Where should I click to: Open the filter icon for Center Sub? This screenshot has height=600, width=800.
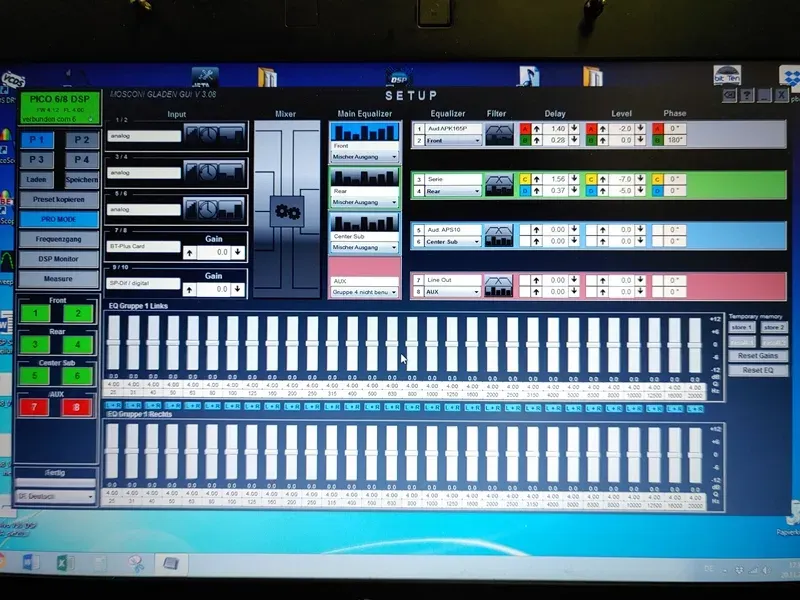pos(499,236)
